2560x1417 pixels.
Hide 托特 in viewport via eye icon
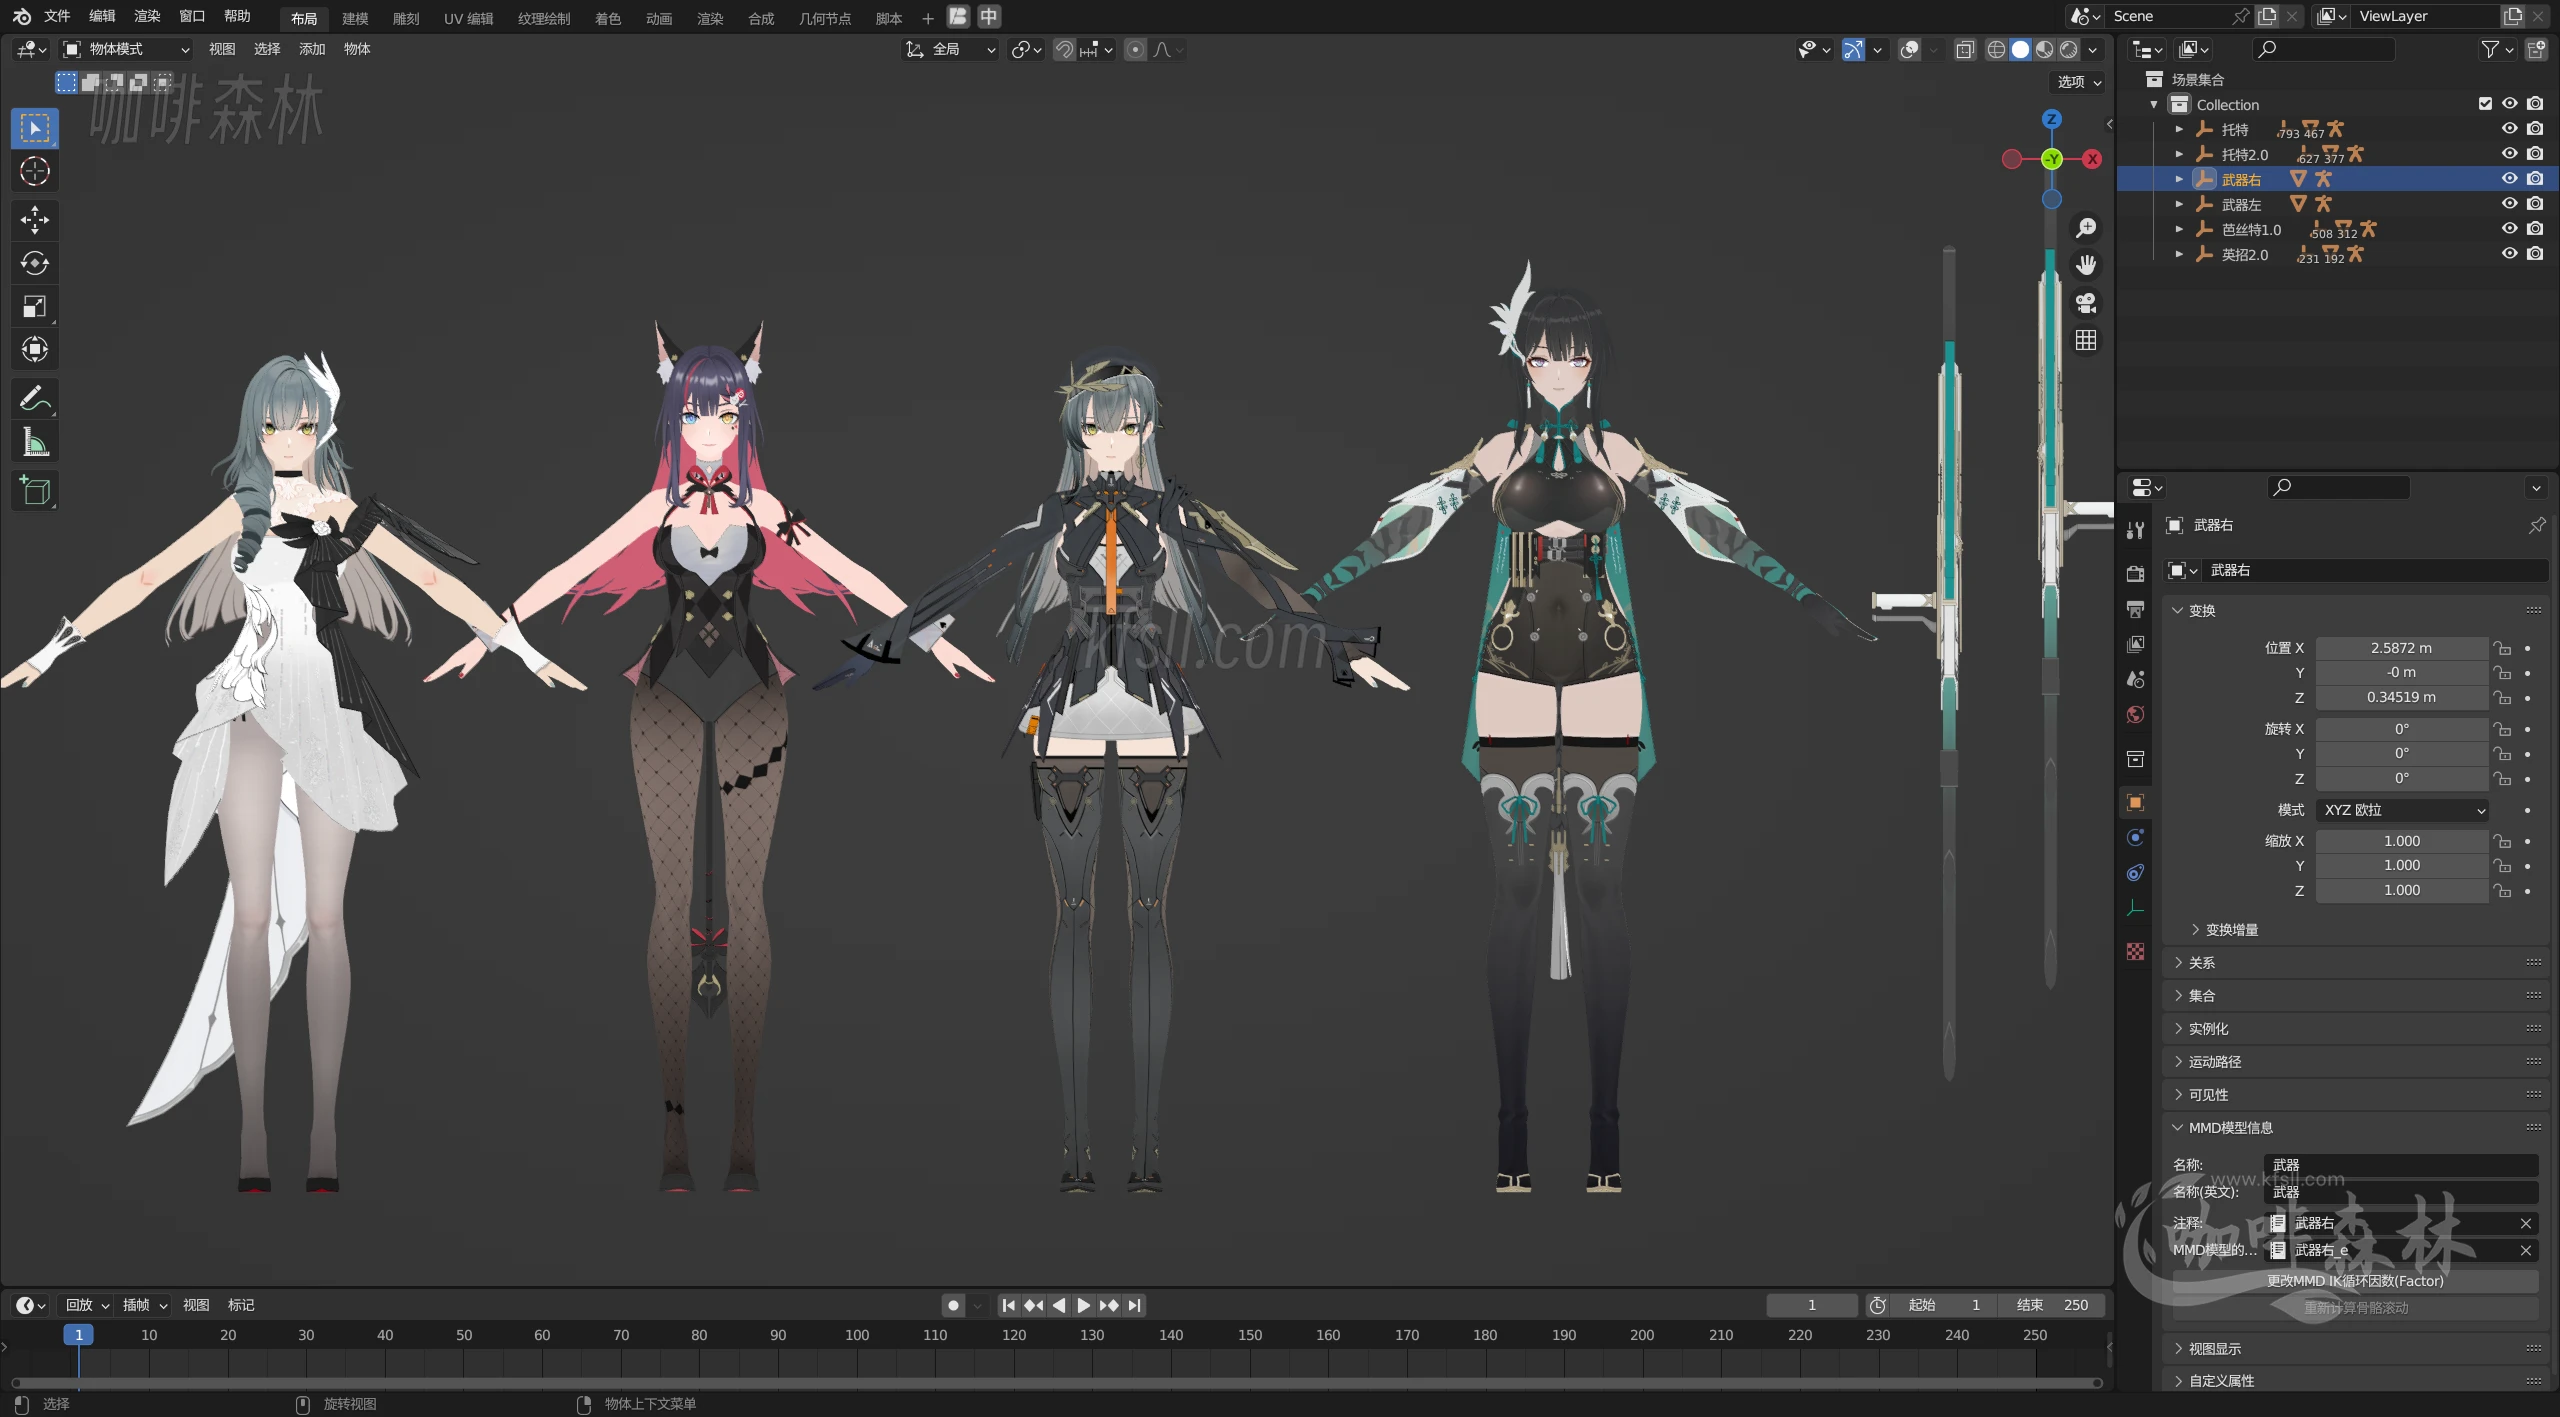click(x=2510, y=129)
